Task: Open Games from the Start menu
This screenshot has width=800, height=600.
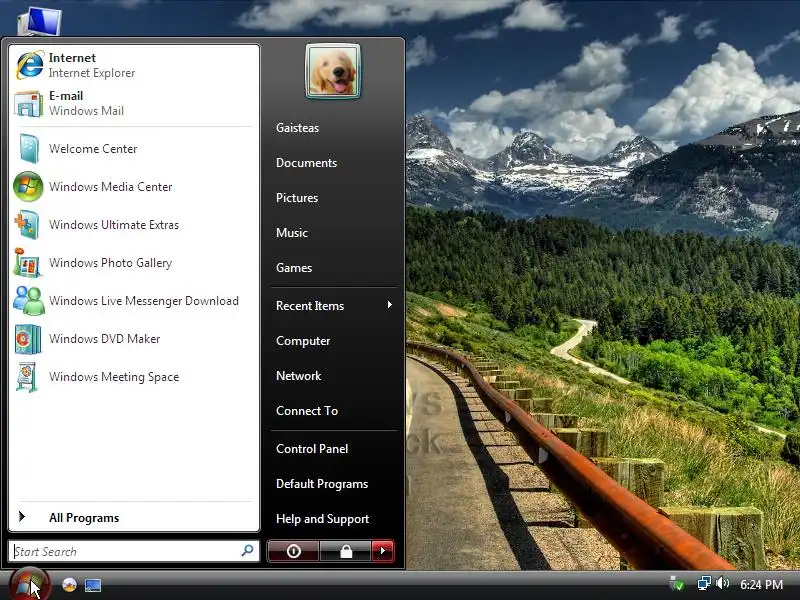Action: 294,268
